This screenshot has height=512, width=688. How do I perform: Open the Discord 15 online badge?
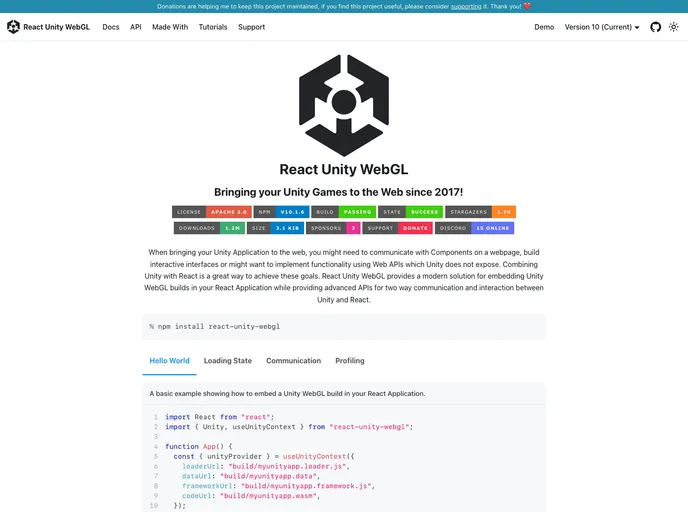point(474,228)
